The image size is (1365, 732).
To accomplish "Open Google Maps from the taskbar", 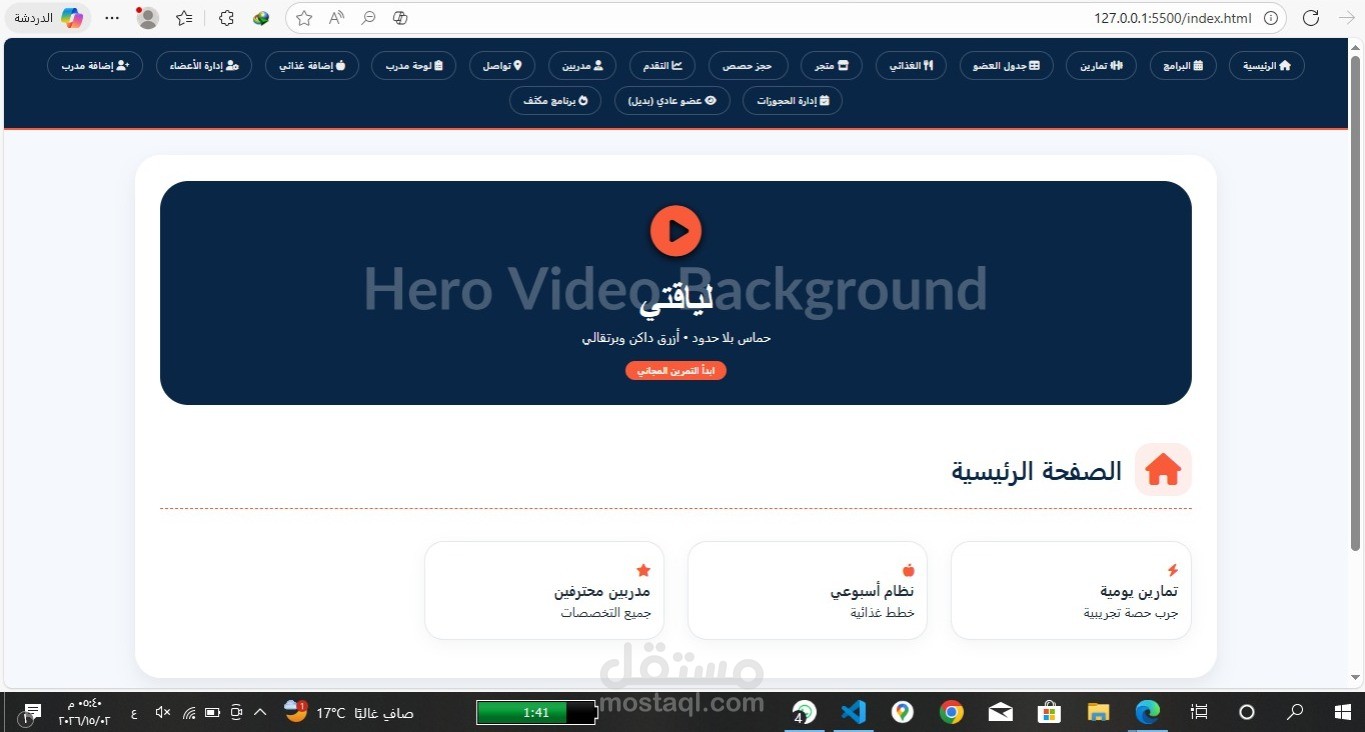I will click(x=902, y=712).
